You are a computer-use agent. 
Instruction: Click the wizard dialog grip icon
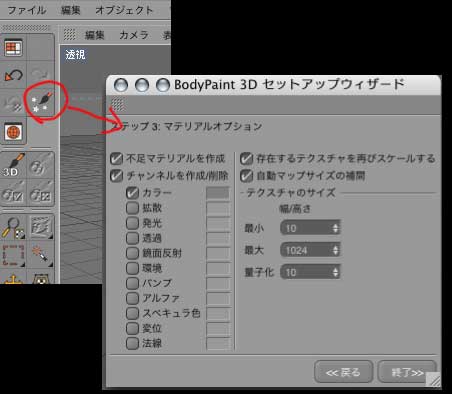point(117,105)
